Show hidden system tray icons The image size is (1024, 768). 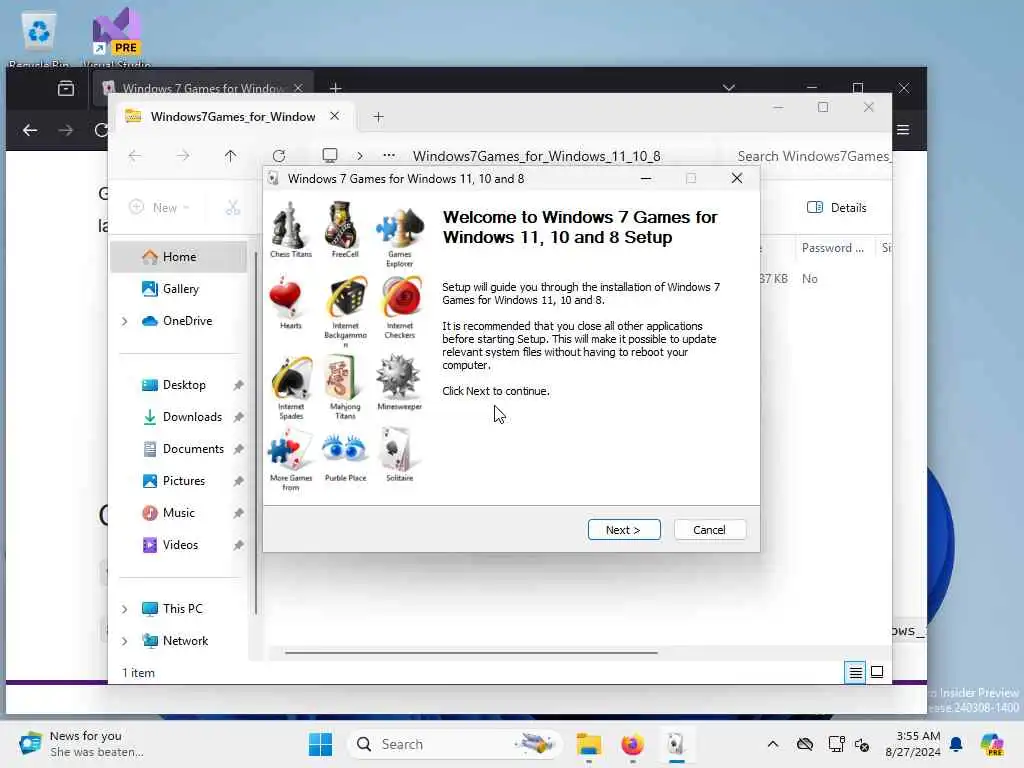[x=773, y=744]
